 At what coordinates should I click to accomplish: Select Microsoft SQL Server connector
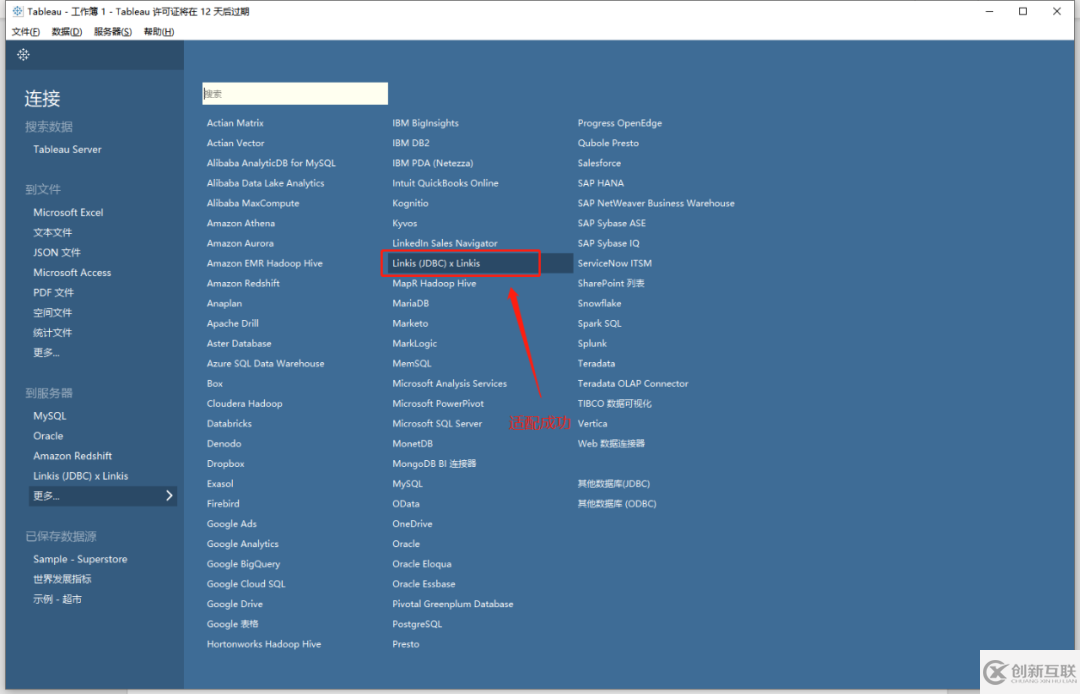click(437, 423)
